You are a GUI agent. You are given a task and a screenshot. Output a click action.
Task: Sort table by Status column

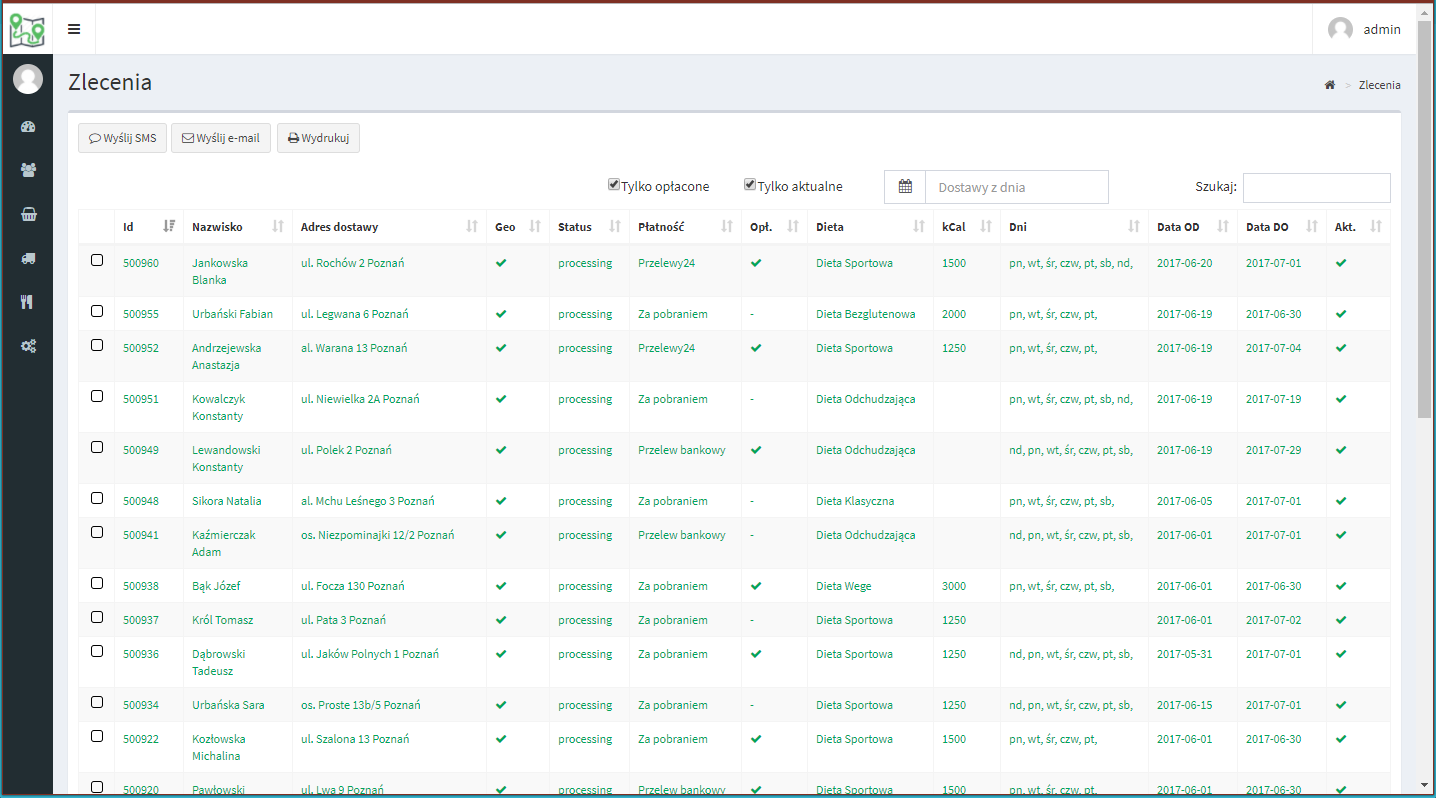coord(590,227)
